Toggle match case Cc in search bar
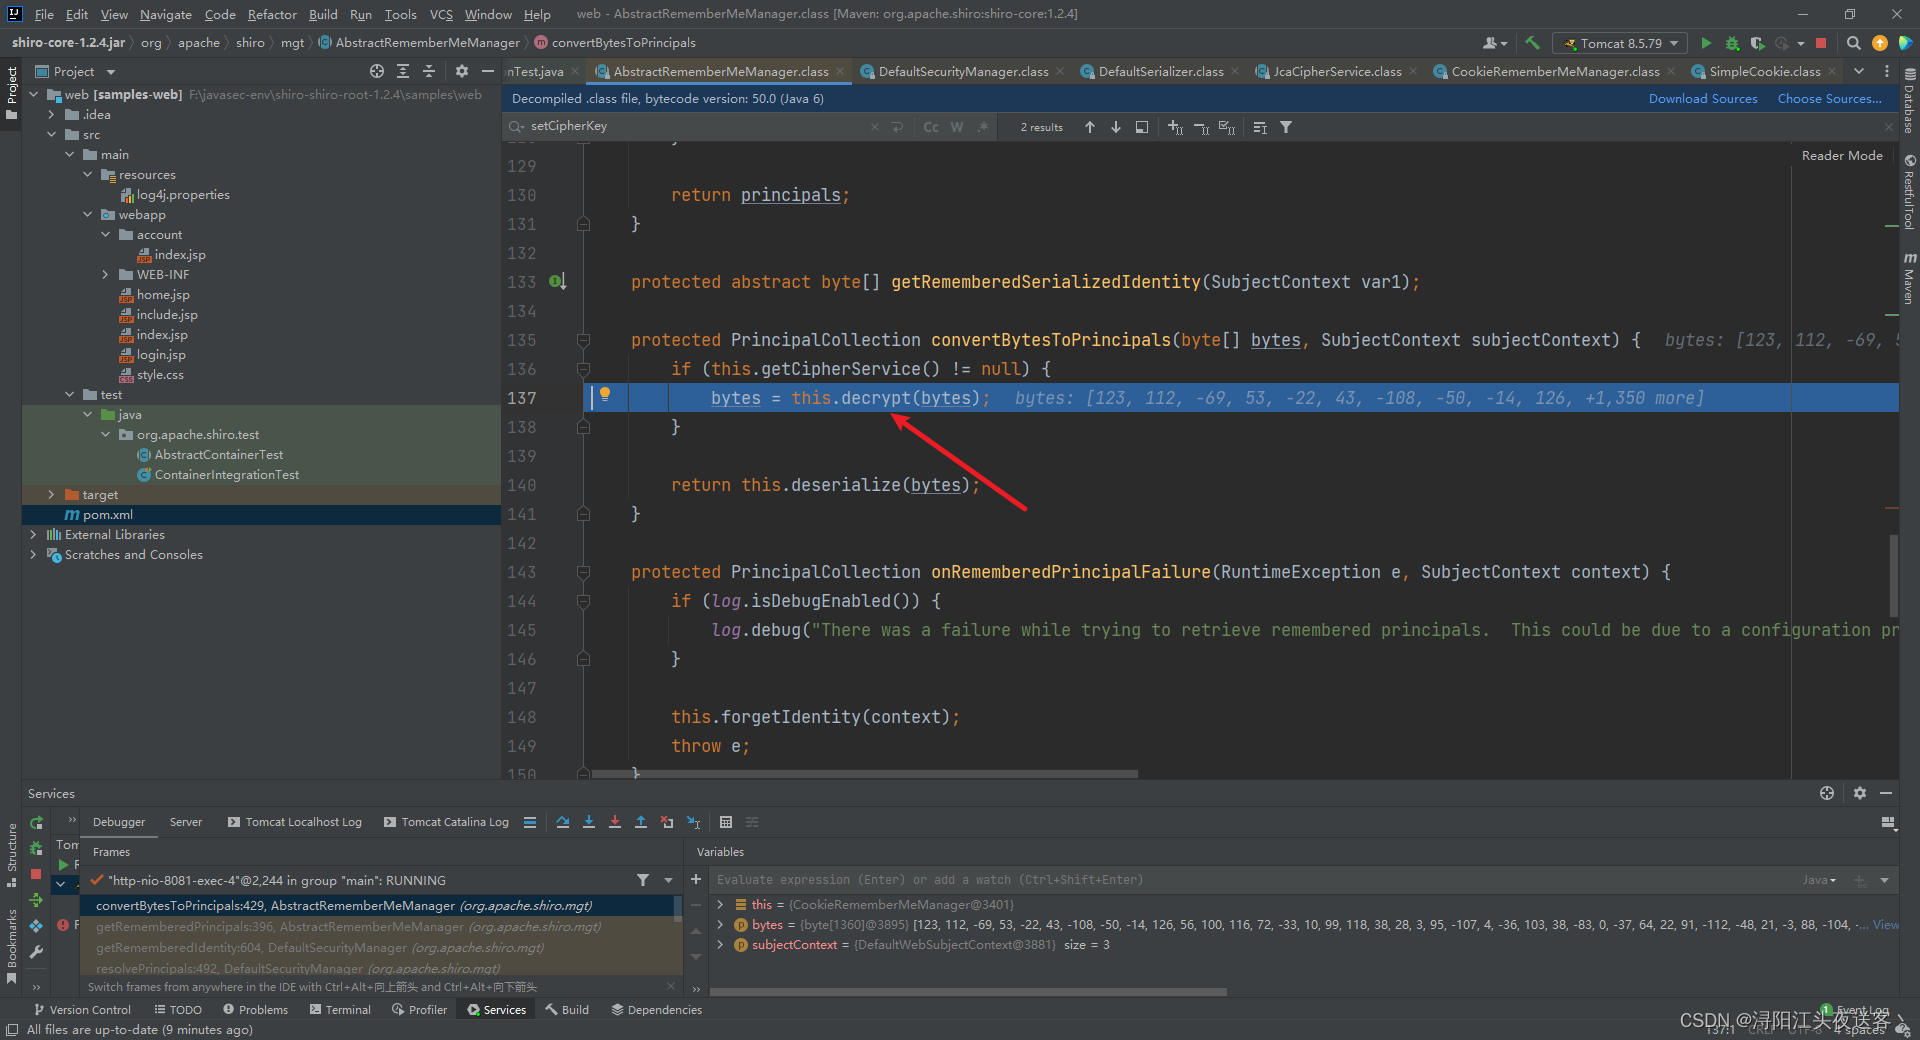The image size is (1920, 1040). [x=931, y=127]
